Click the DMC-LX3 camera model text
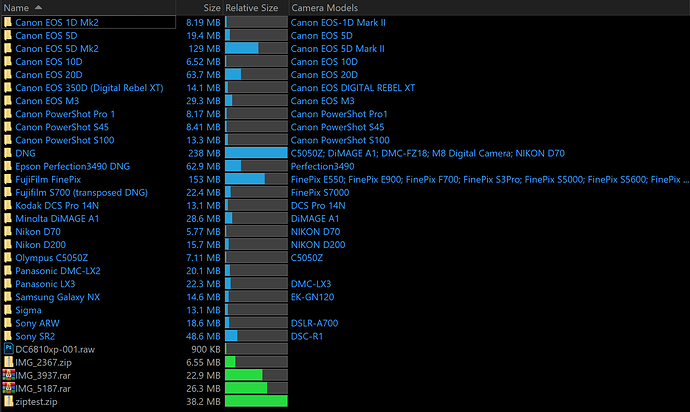 point(311,284)
